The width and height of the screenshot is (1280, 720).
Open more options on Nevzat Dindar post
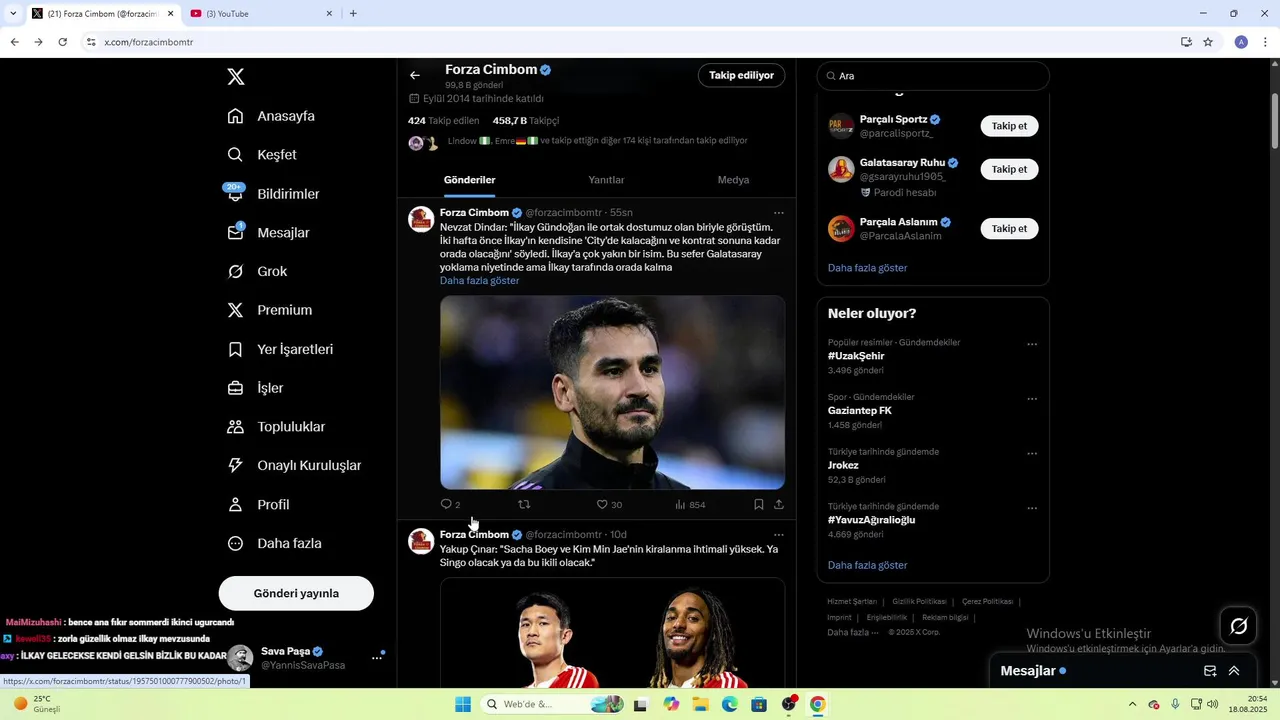point(778,213)
